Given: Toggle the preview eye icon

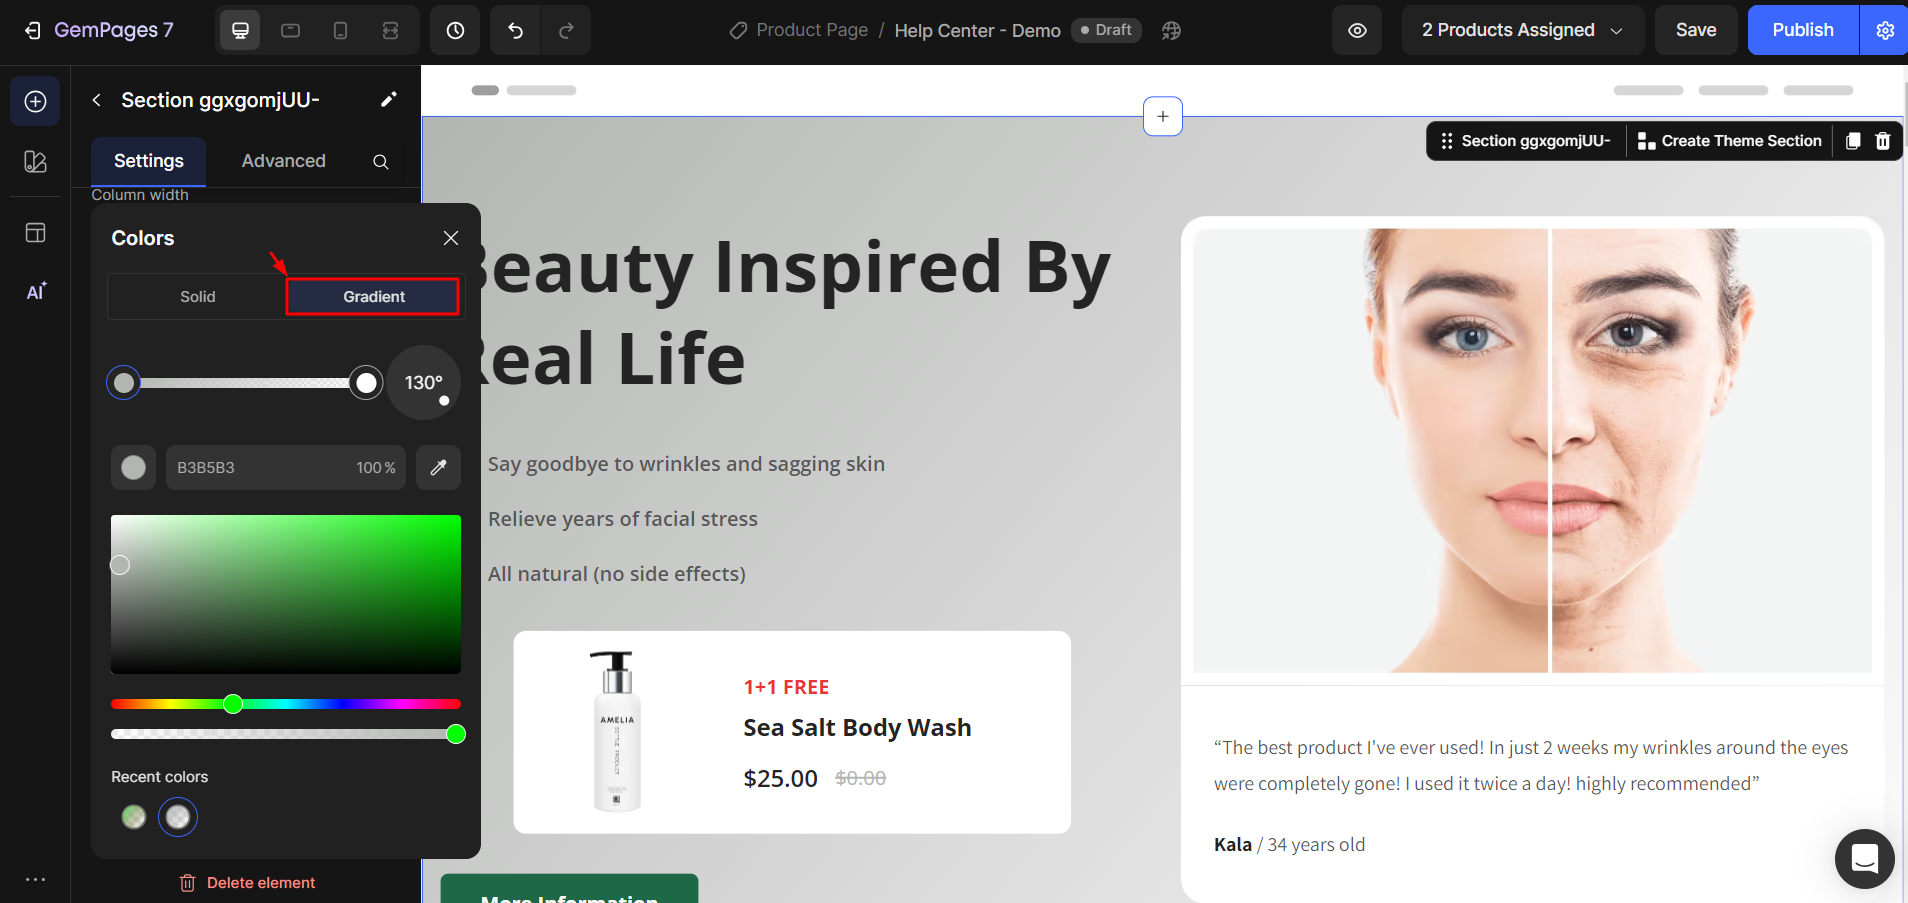Looking at the screenshot, I should point(1357,30).
